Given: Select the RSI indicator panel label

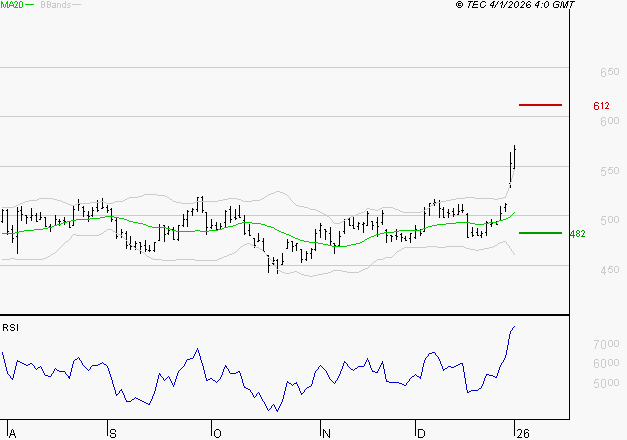Looking at the screenshot, I should coord(10,326).
